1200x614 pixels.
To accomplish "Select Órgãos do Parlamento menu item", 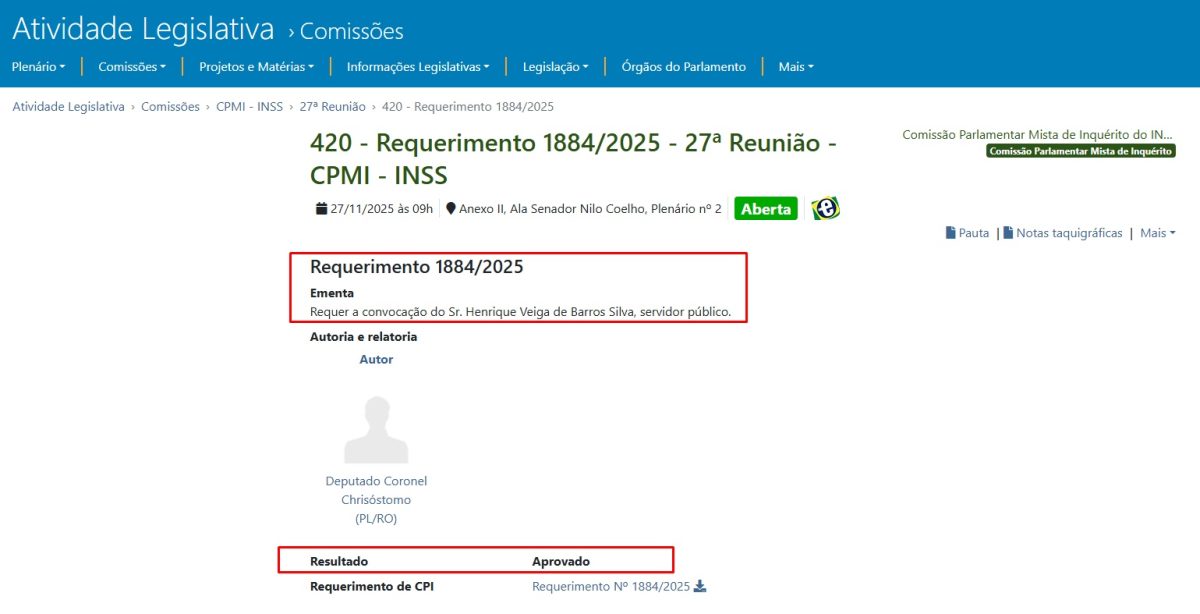I will click(683, 67).
